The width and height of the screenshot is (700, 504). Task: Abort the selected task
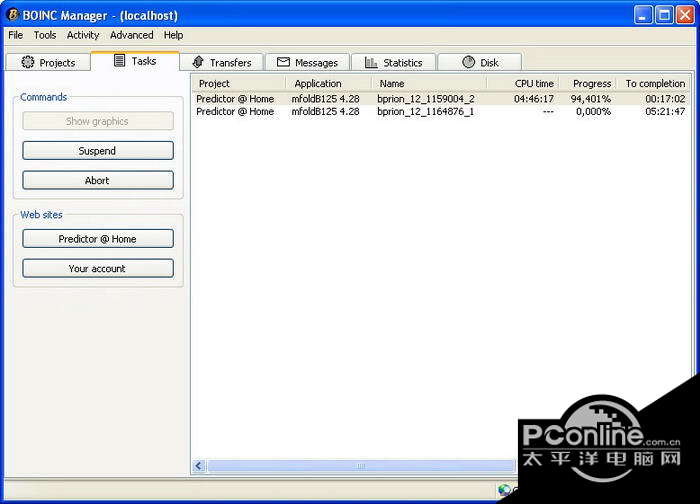(x=98, y=180)
